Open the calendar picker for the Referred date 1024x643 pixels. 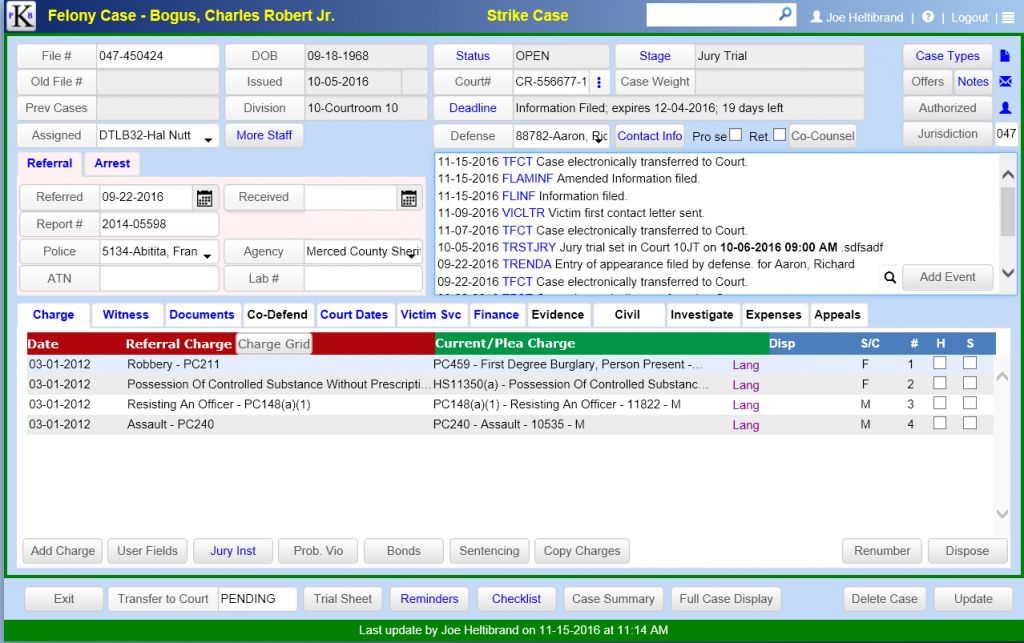(204, 197)
